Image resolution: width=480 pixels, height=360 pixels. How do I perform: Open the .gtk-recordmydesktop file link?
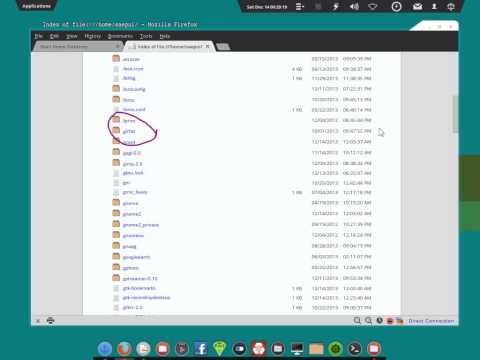[146, 297]
